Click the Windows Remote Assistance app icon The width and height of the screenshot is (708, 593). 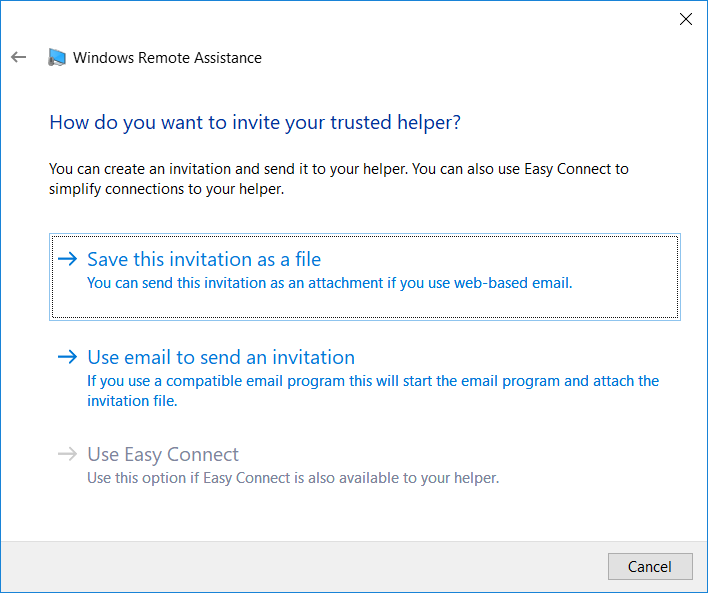(x=57, y=57)
